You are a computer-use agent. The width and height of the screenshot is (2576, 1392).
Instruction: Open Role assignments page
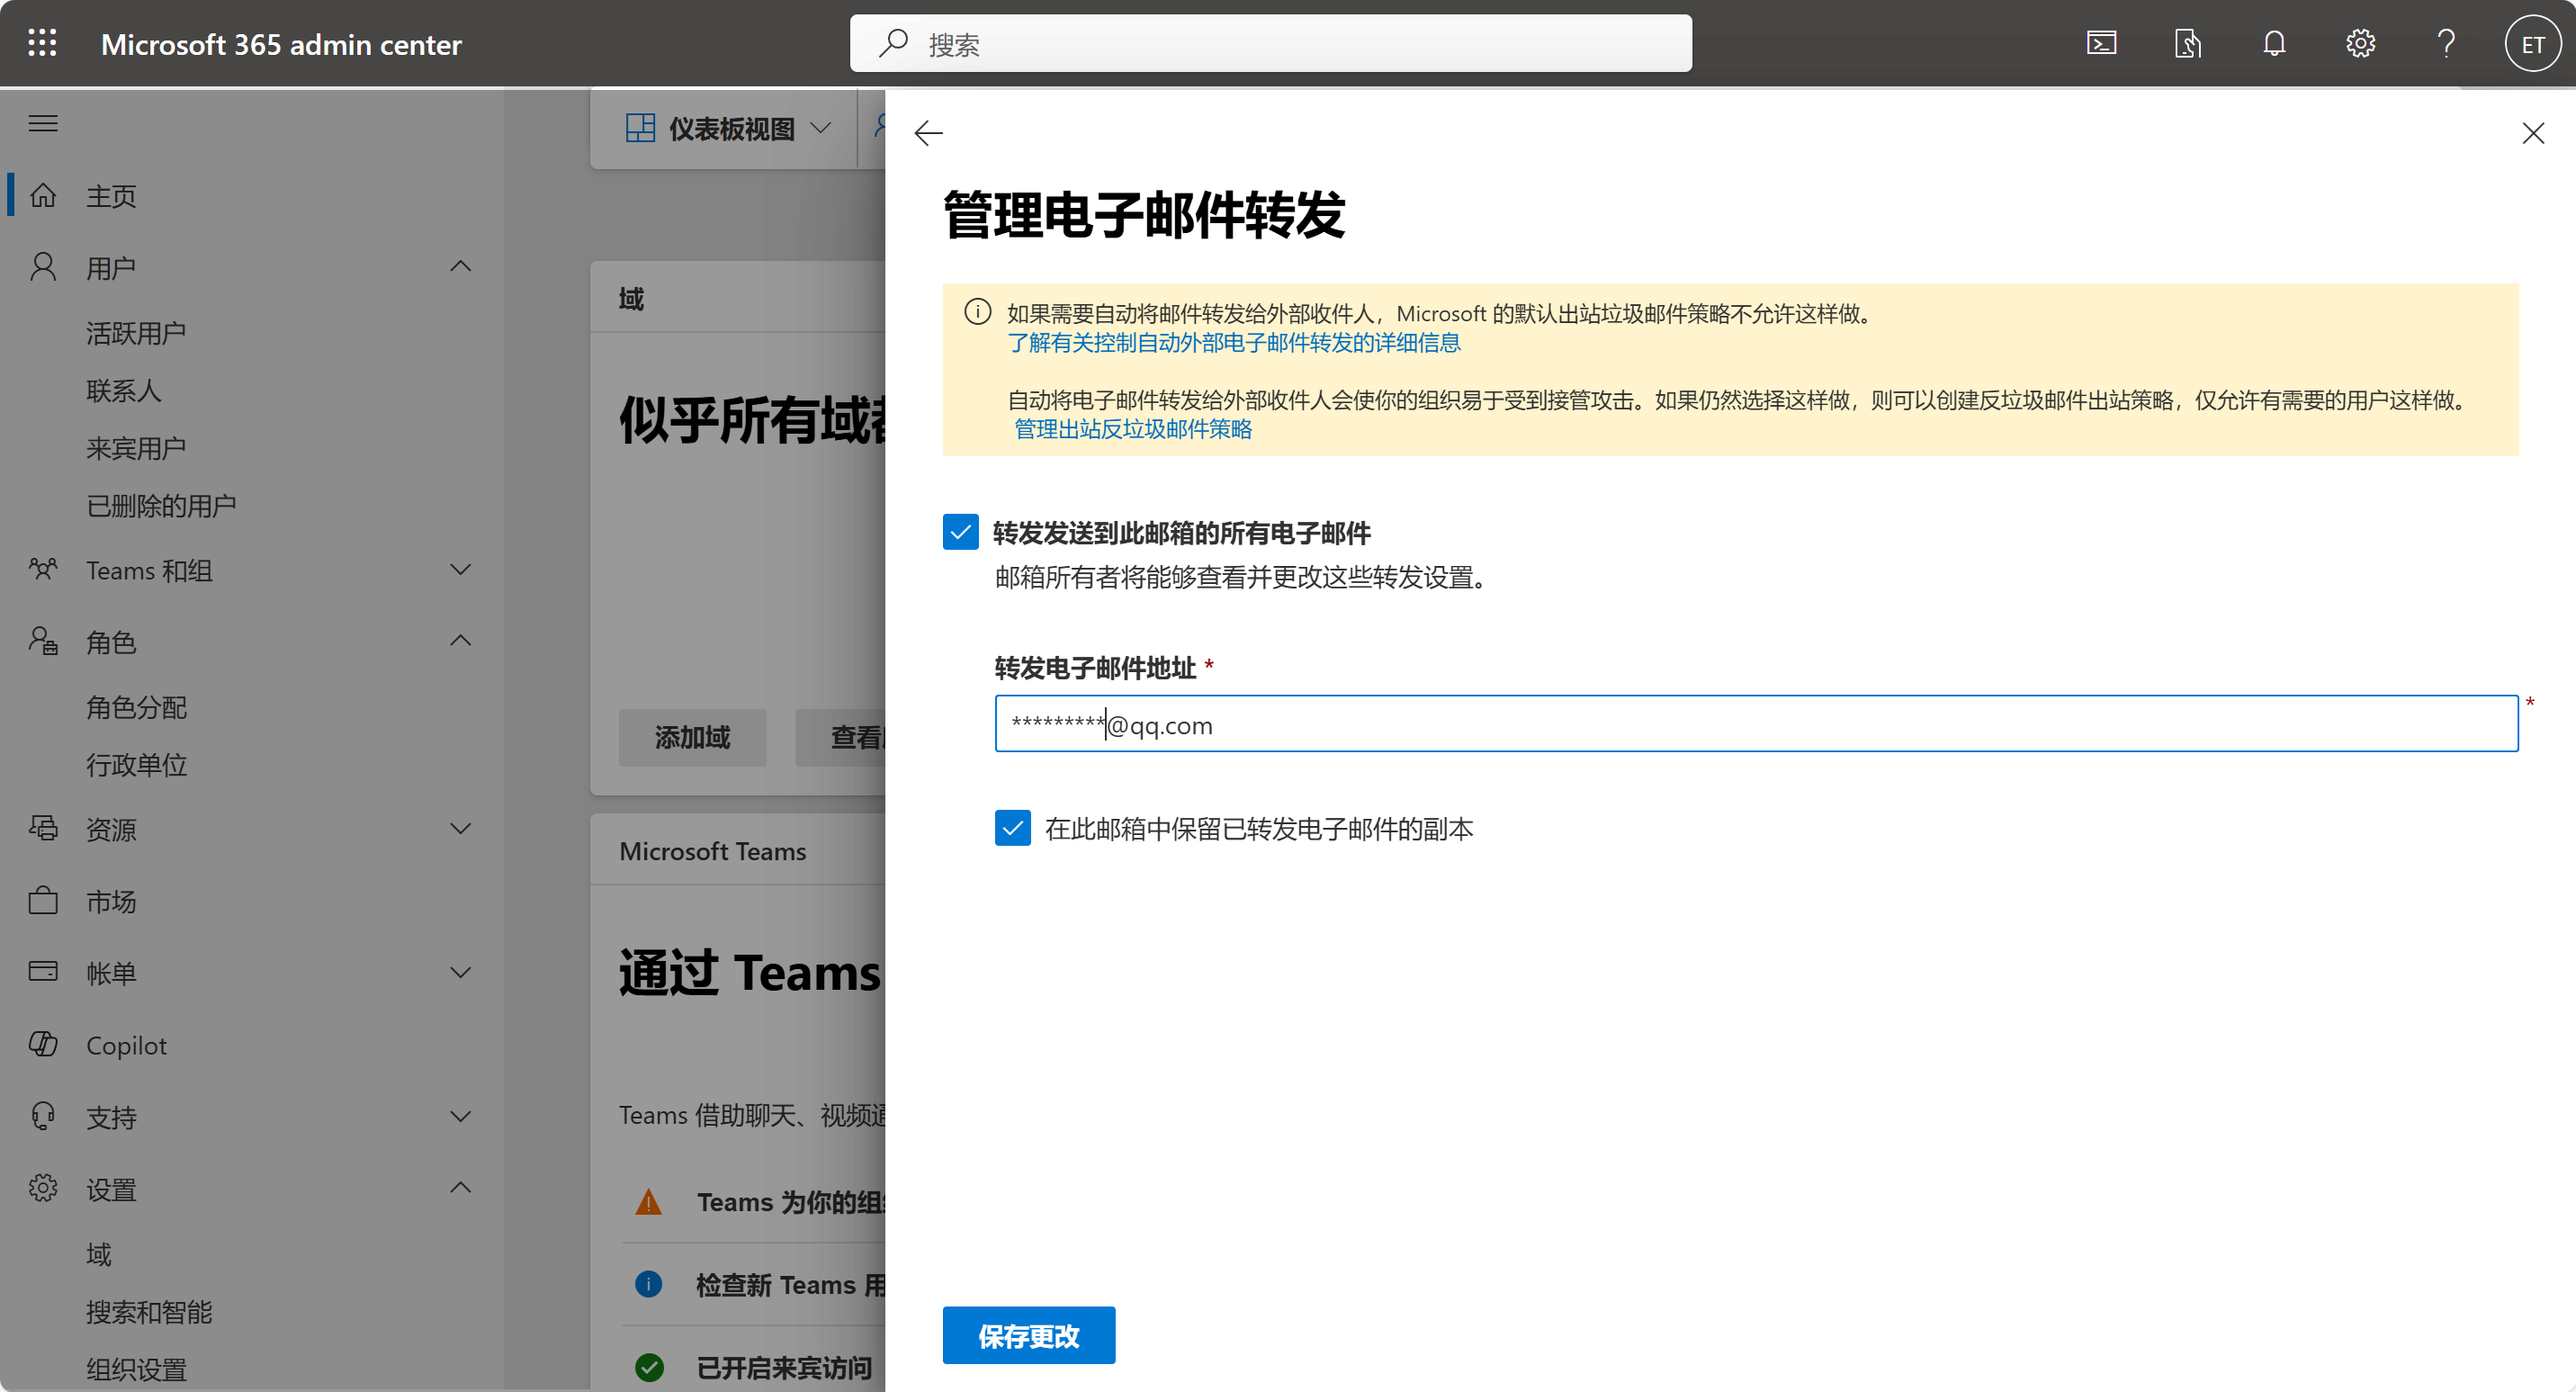click(136, 707)
